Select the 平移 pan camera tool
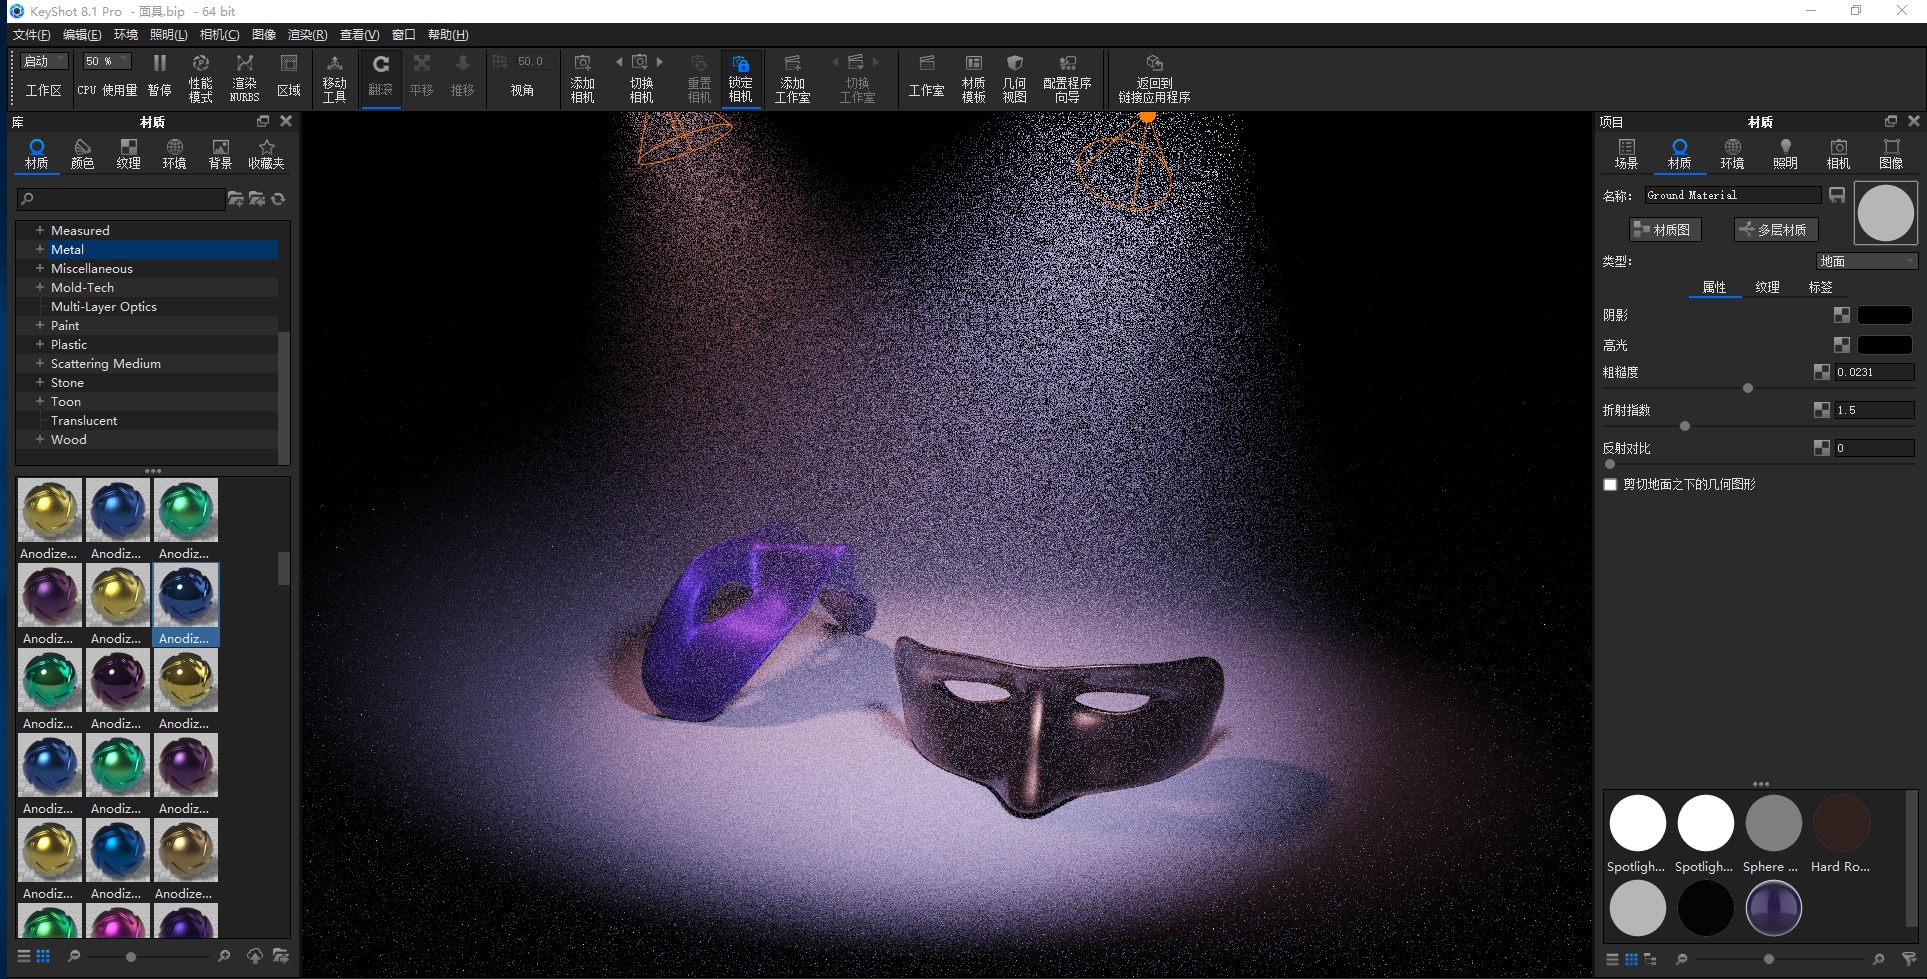 [422, 76]
